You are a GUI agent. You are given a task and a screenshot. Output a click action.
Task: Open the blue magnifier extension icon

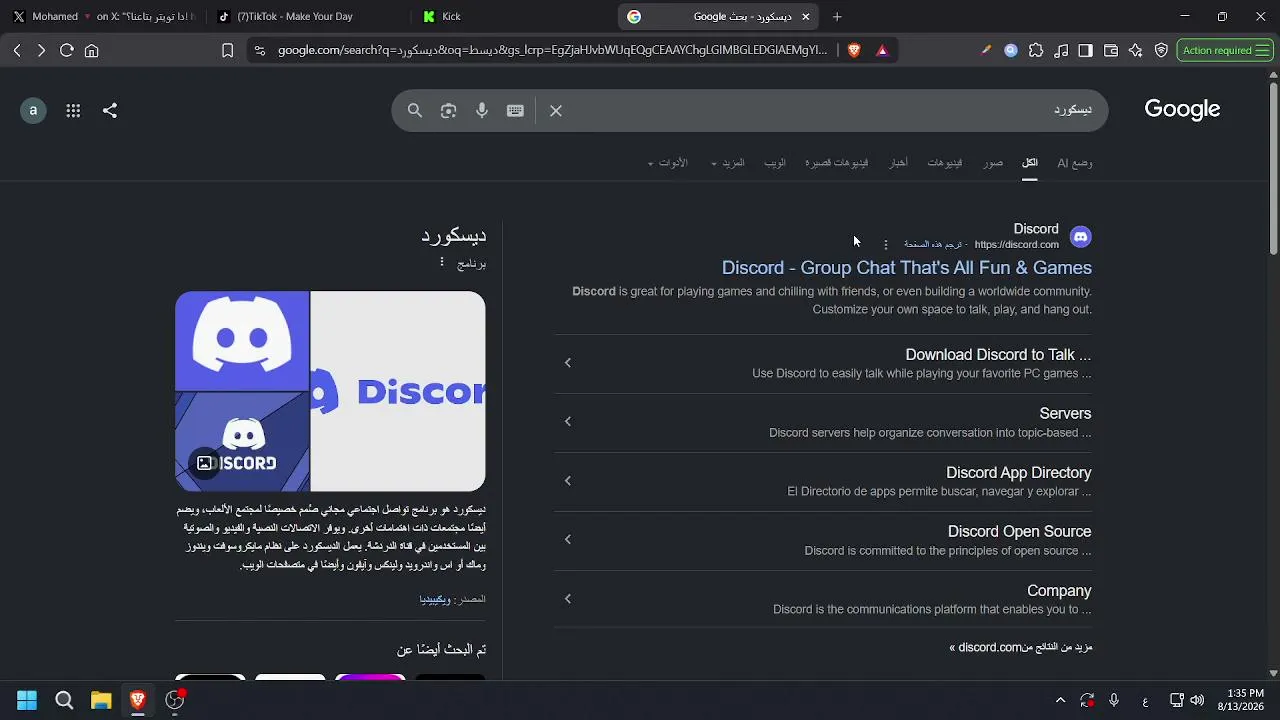tap(1011, 50)
